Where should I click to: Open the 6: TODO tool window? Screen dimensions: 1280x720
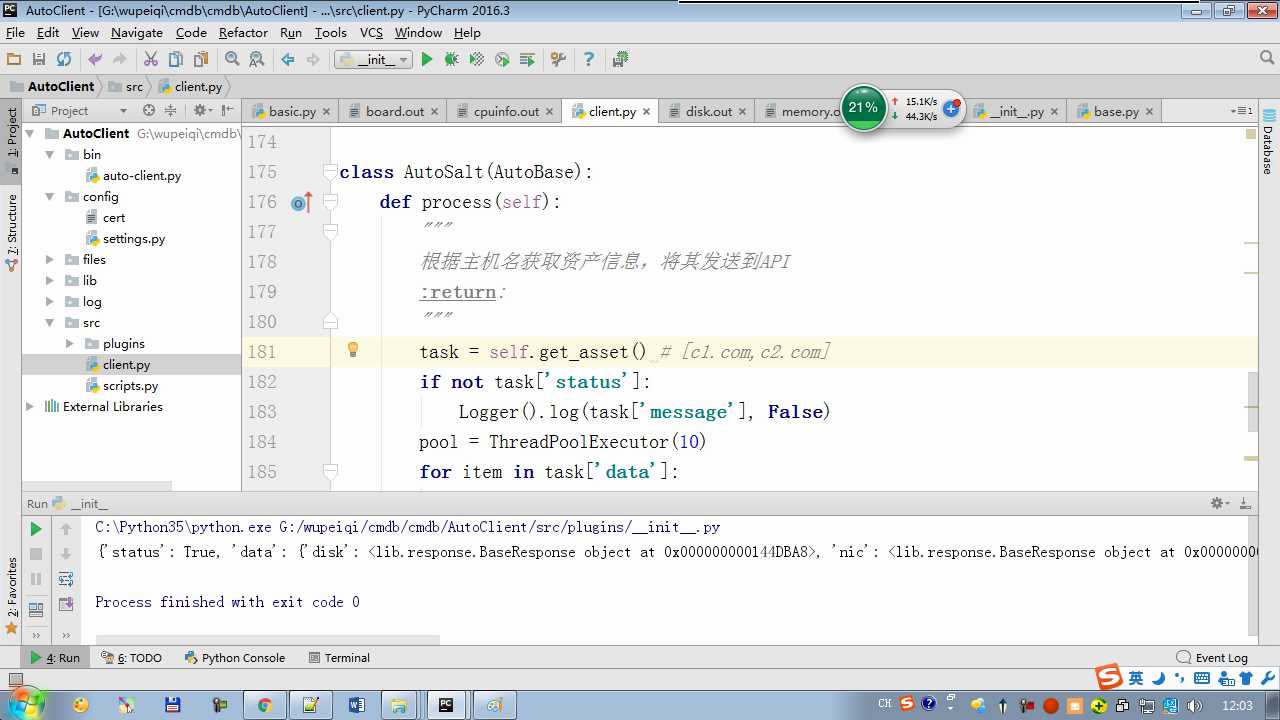click(131, 658)
